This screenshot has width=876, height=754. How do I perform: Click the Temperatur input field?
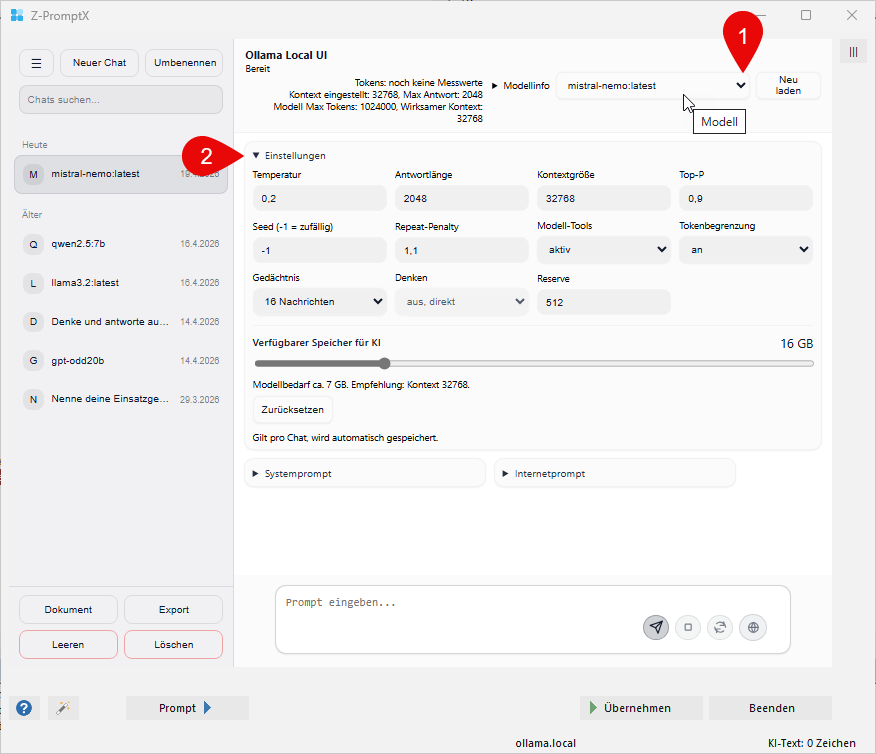coord(319,198)
